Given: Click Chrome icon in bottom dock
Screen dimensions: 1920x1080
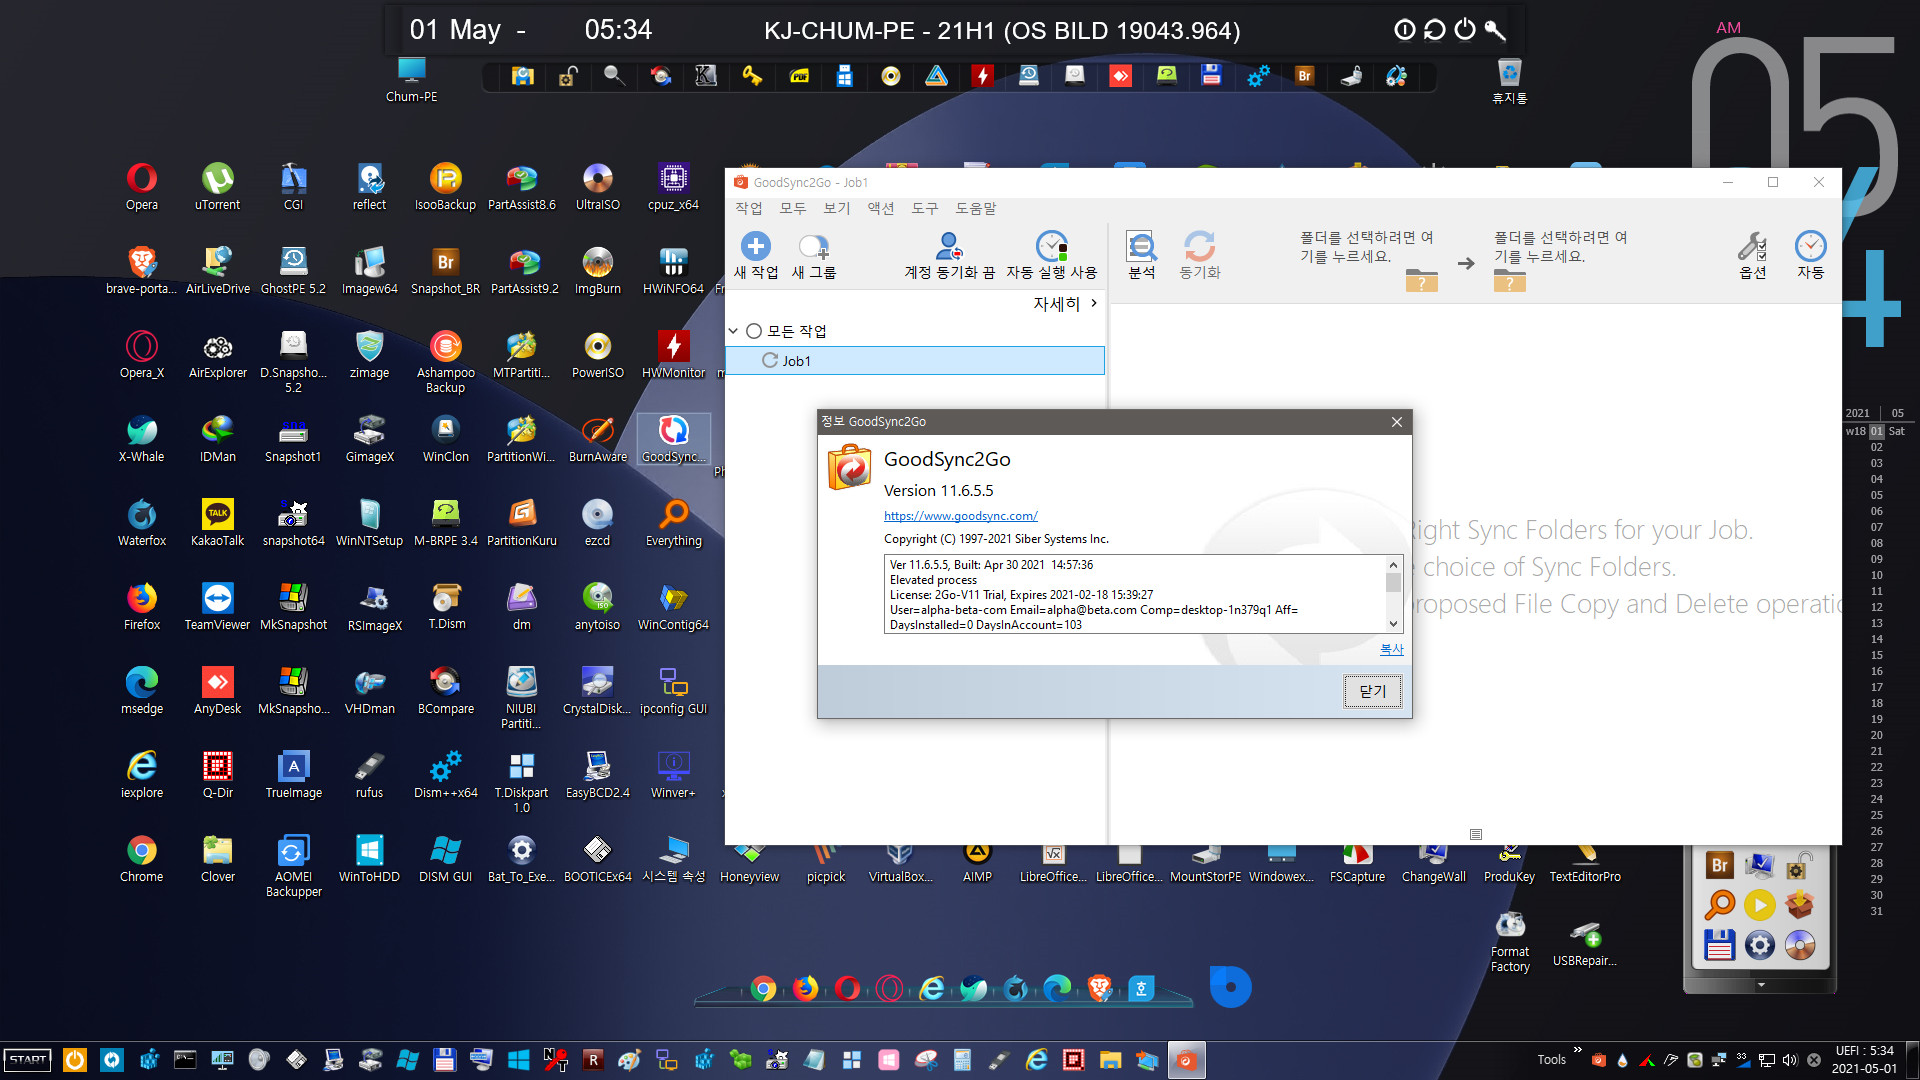Looking at the screenshot, I should [x=763, y=988].
